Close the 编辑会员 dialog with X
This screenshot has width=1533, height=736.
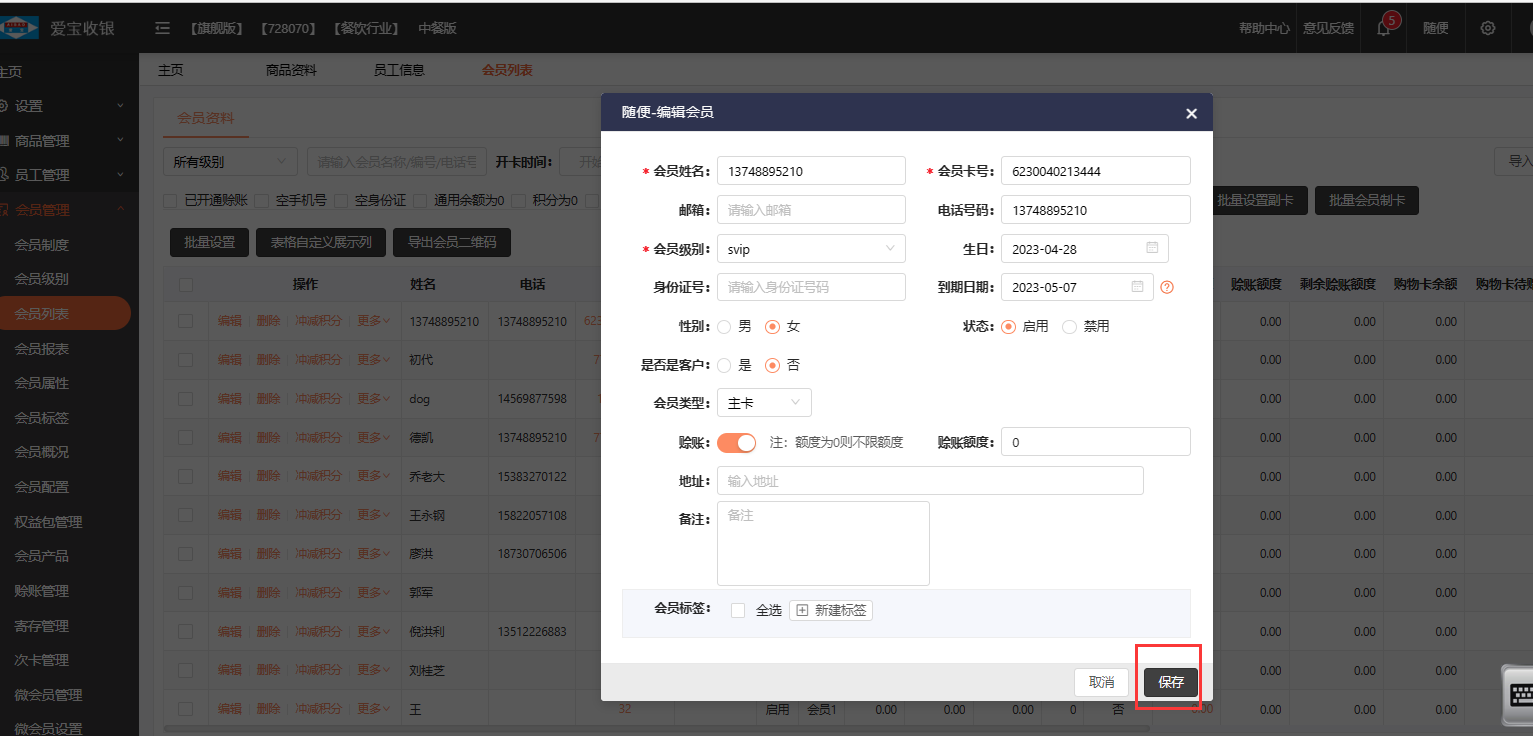pos(1191,113)
